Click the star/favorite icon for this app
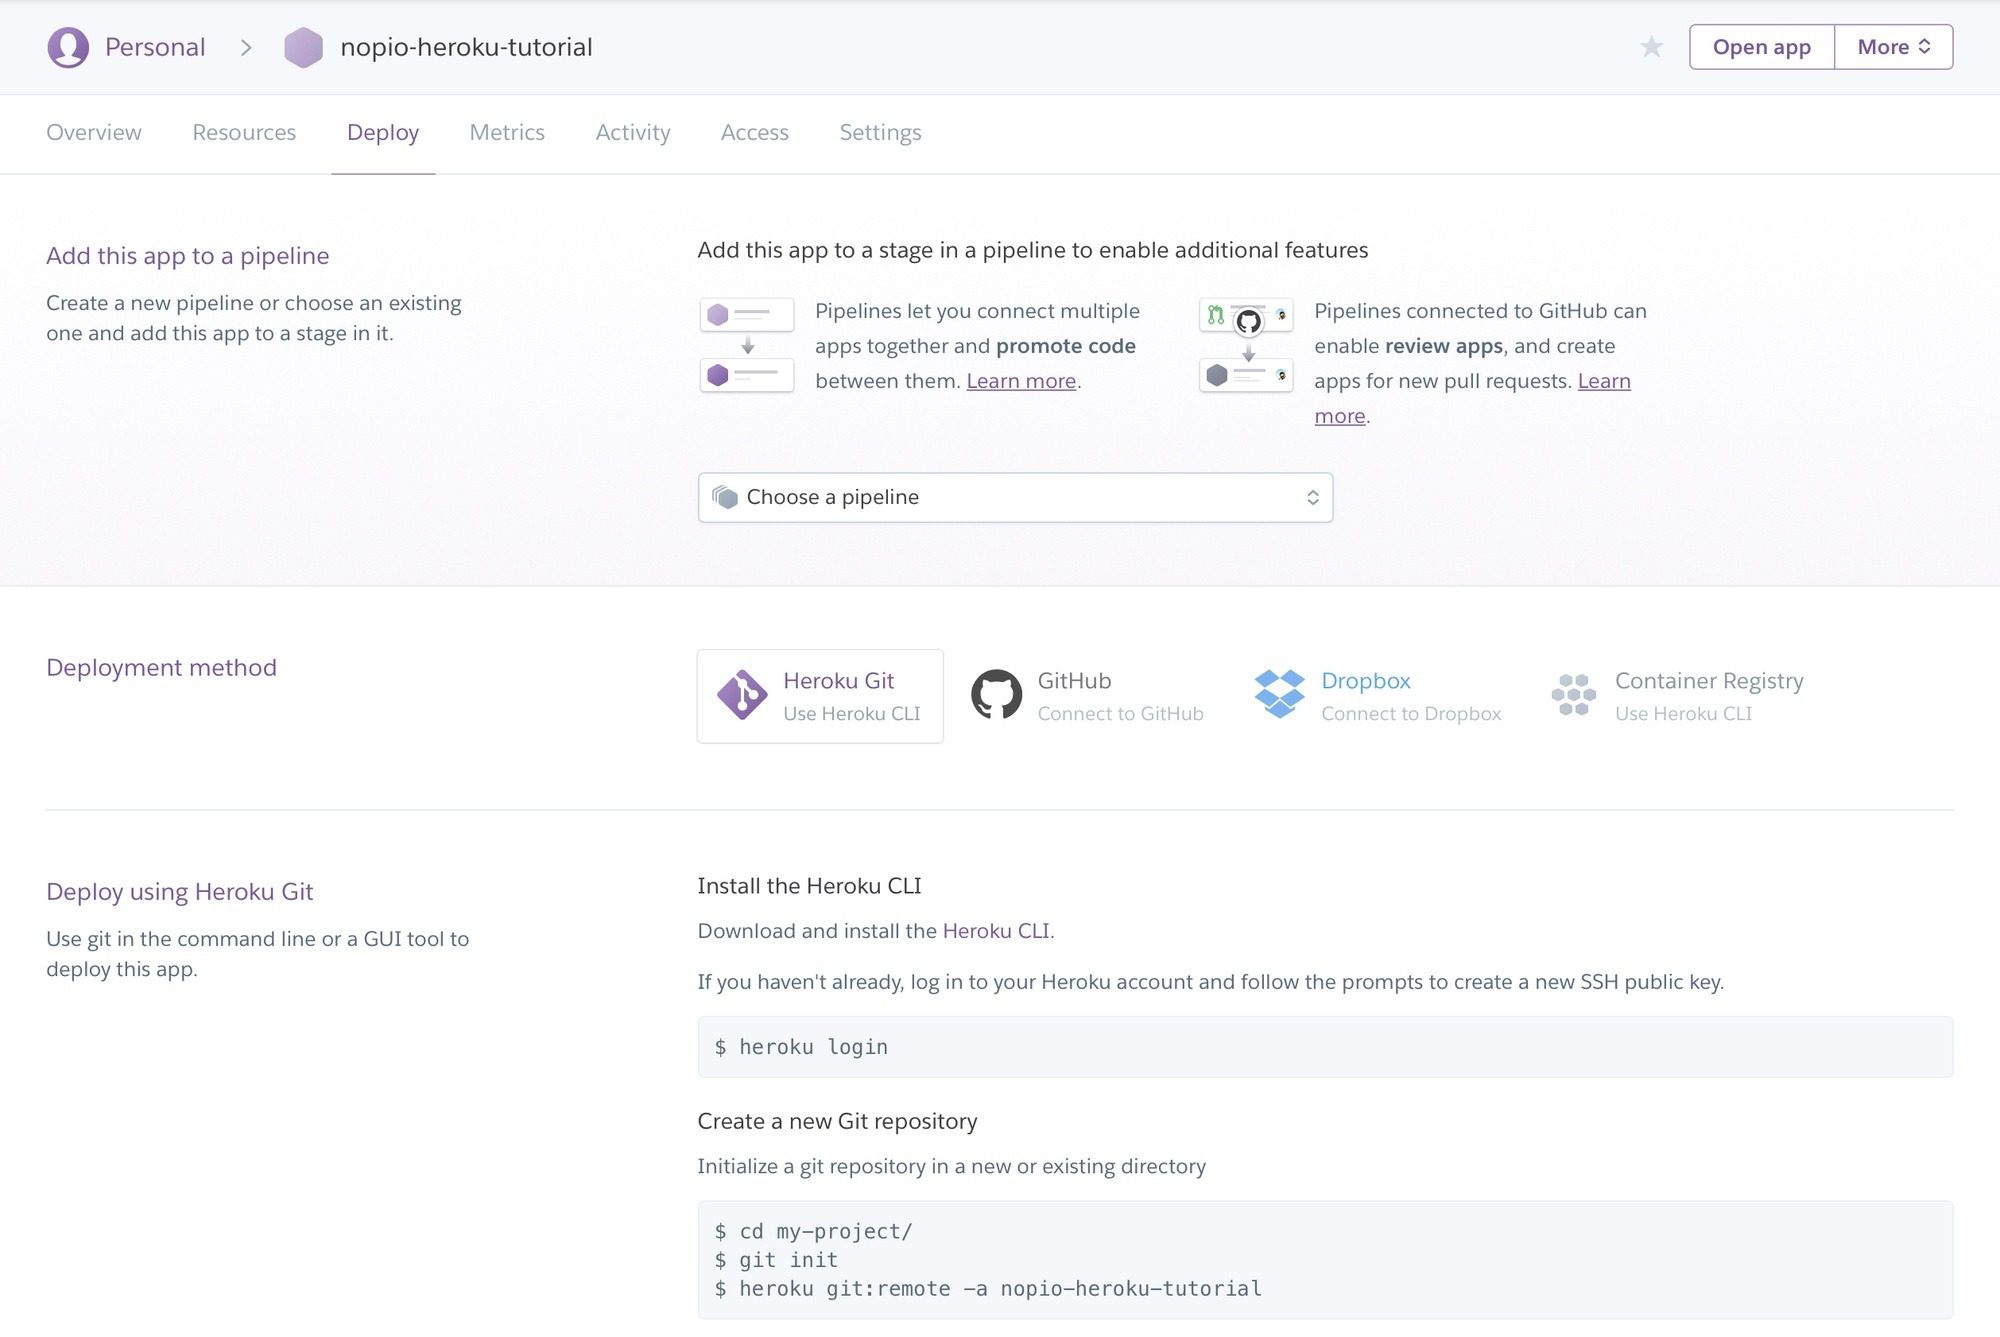This screenshot has width=2000, height=1337. pos(1652,46)
